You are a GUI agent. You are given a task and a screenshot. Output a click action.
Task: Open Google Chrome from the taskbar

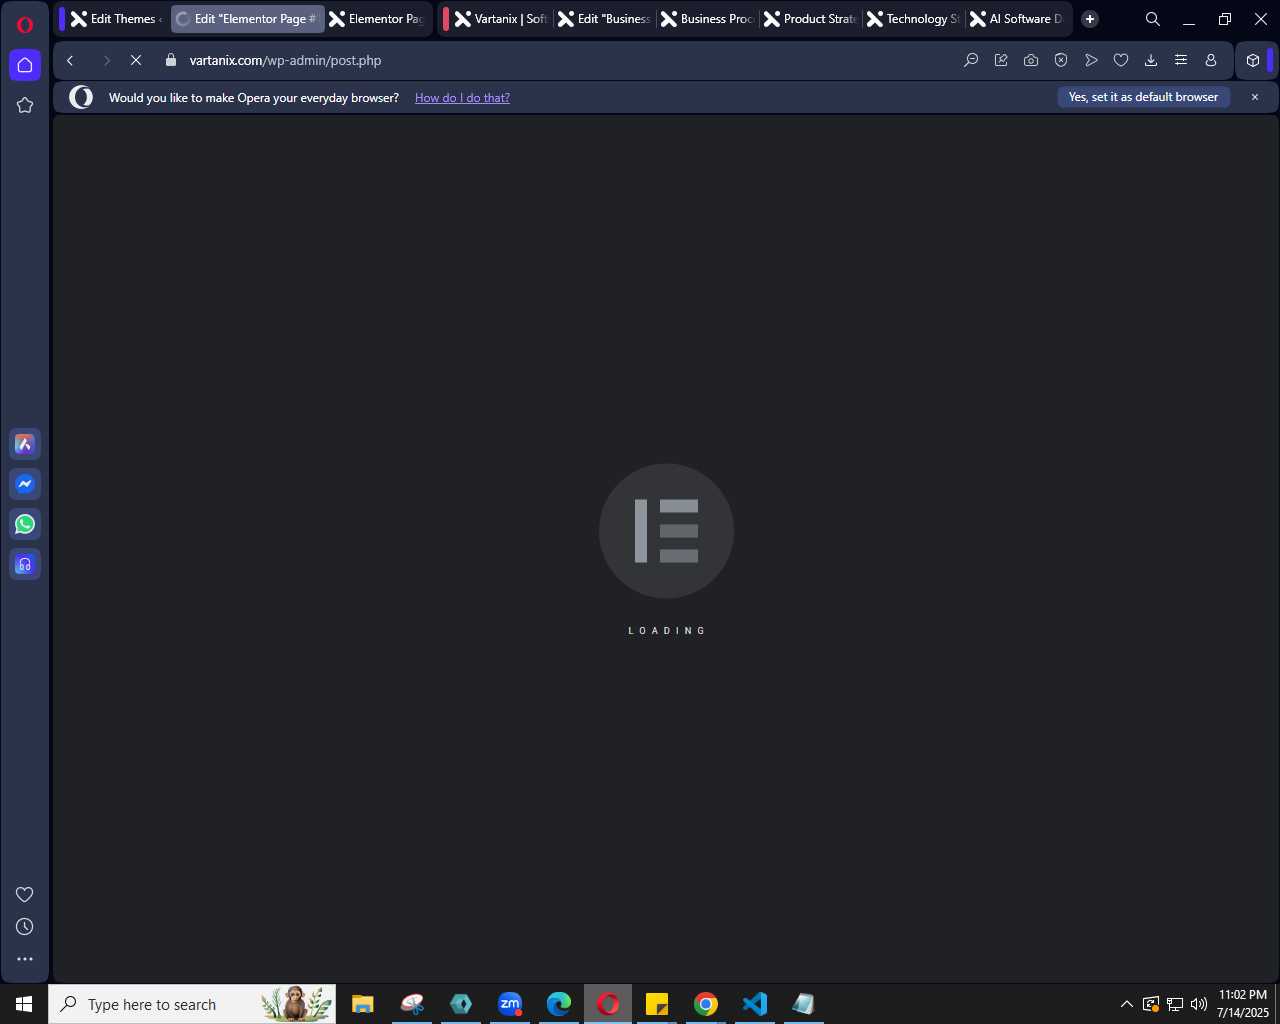(x=706, y=1004)
